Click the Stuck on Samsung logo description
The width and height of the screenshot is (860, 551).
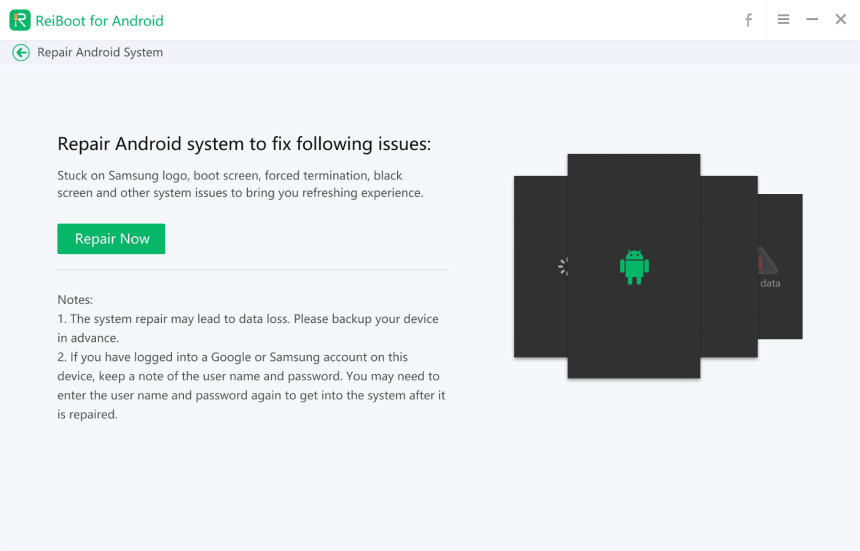(240, 184)
